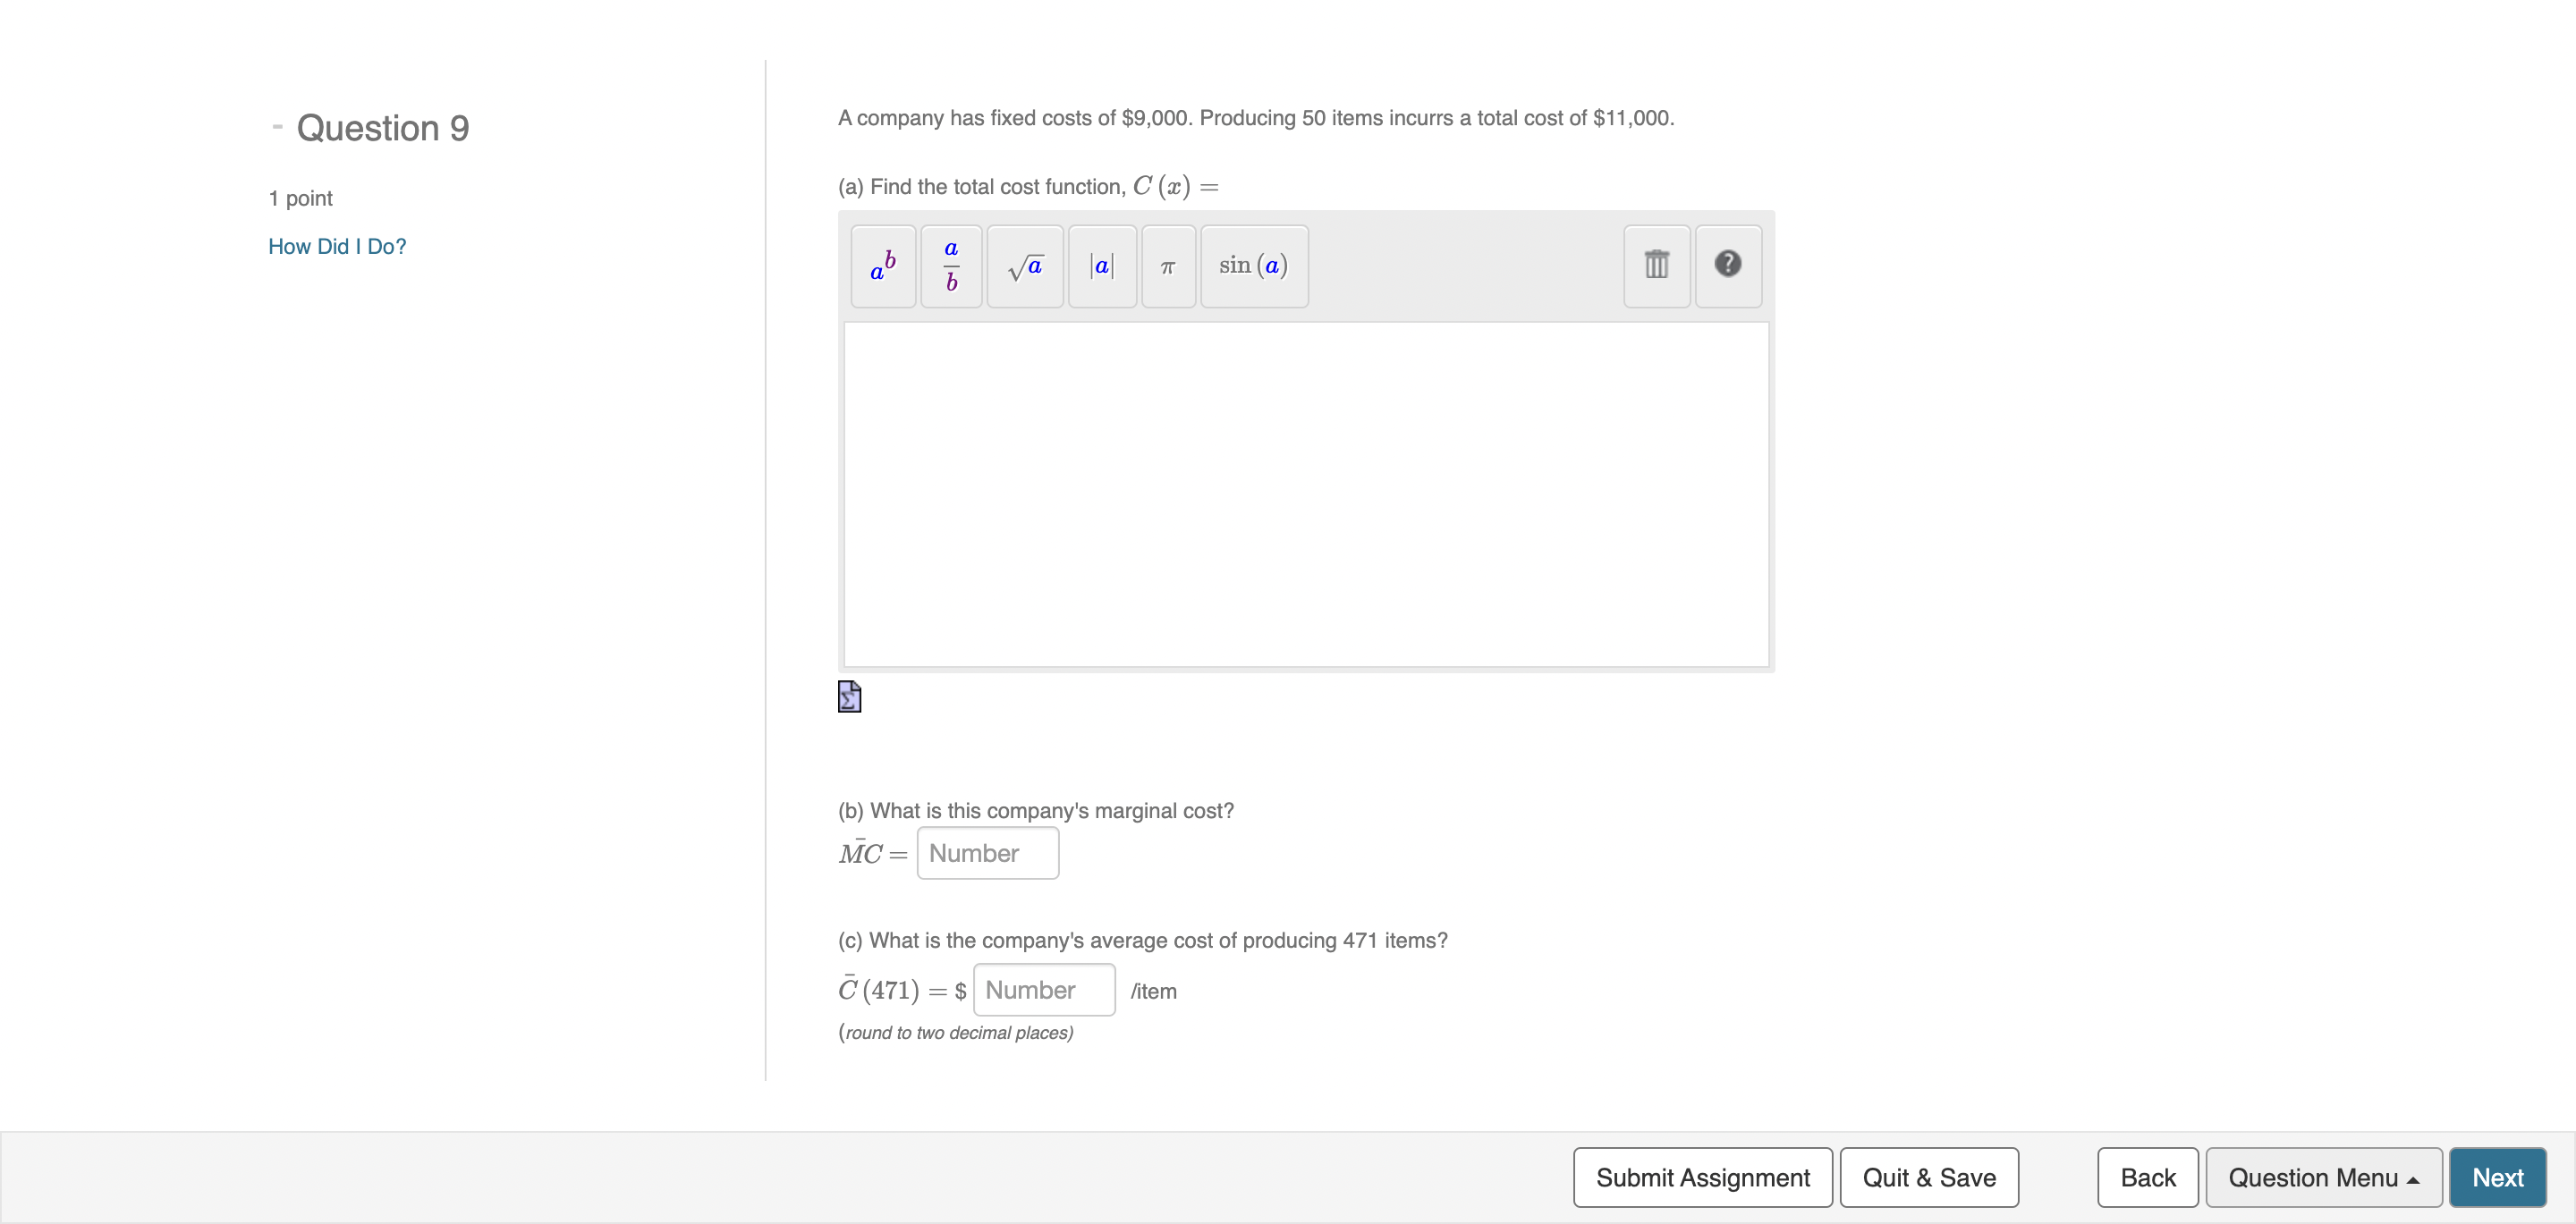Screen dimensions: 2576x1224
Task: Insert absolute value bars |a|
Action: coord(1101,266)
